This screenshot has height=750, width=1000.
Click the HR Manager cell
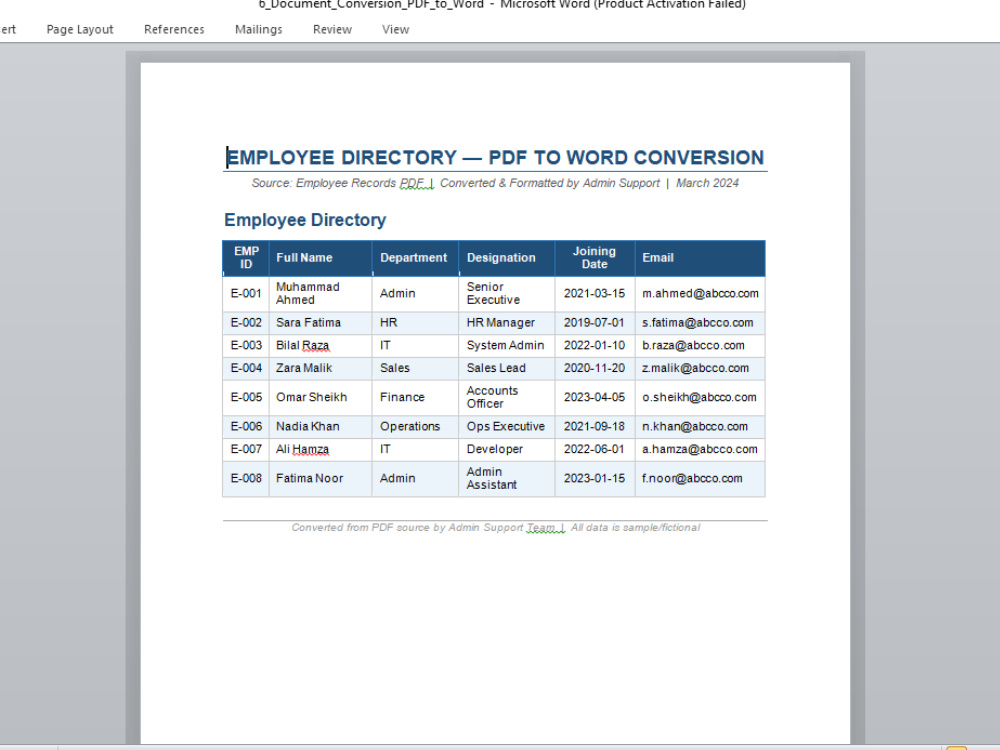(x=507, y=323)
